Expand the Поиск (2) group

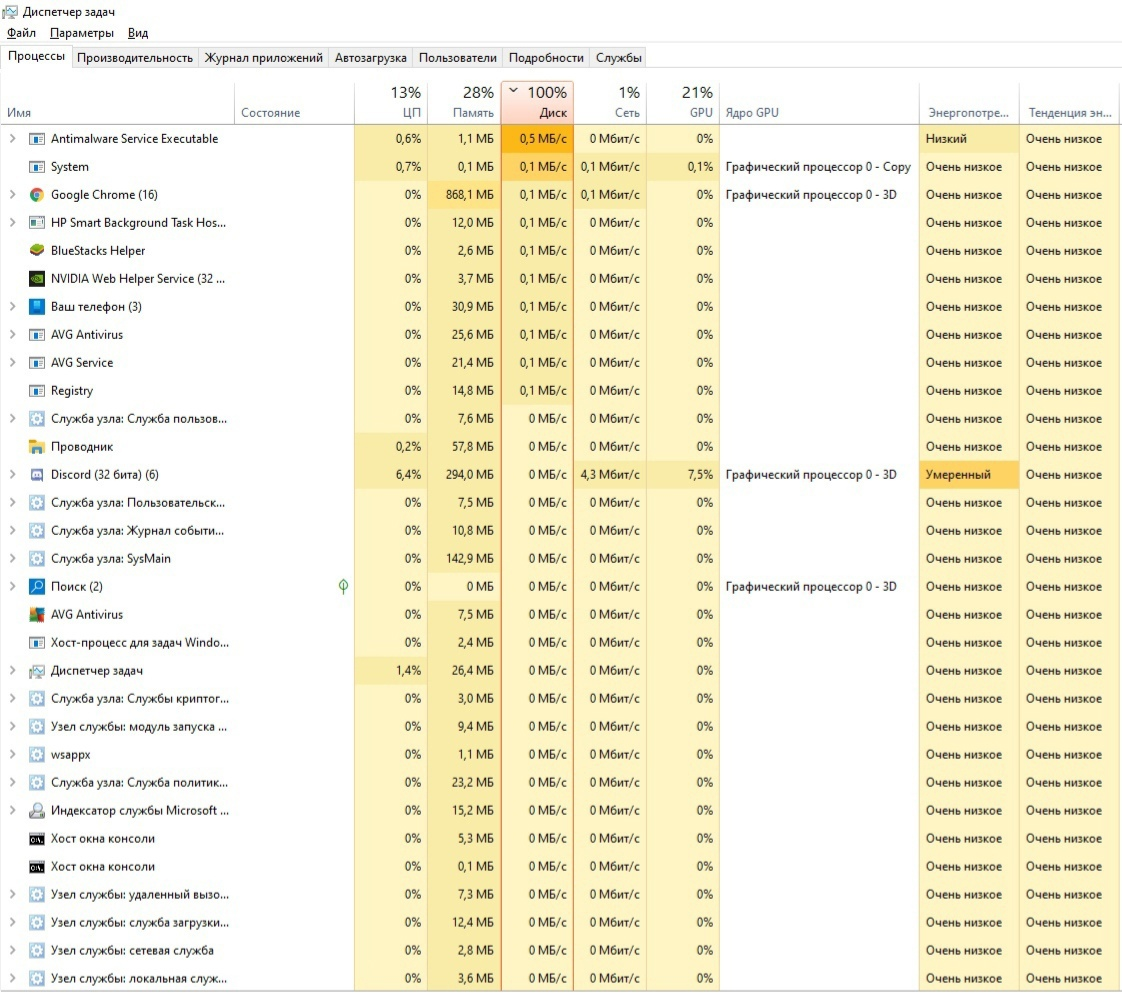click(x=12, y=587)
